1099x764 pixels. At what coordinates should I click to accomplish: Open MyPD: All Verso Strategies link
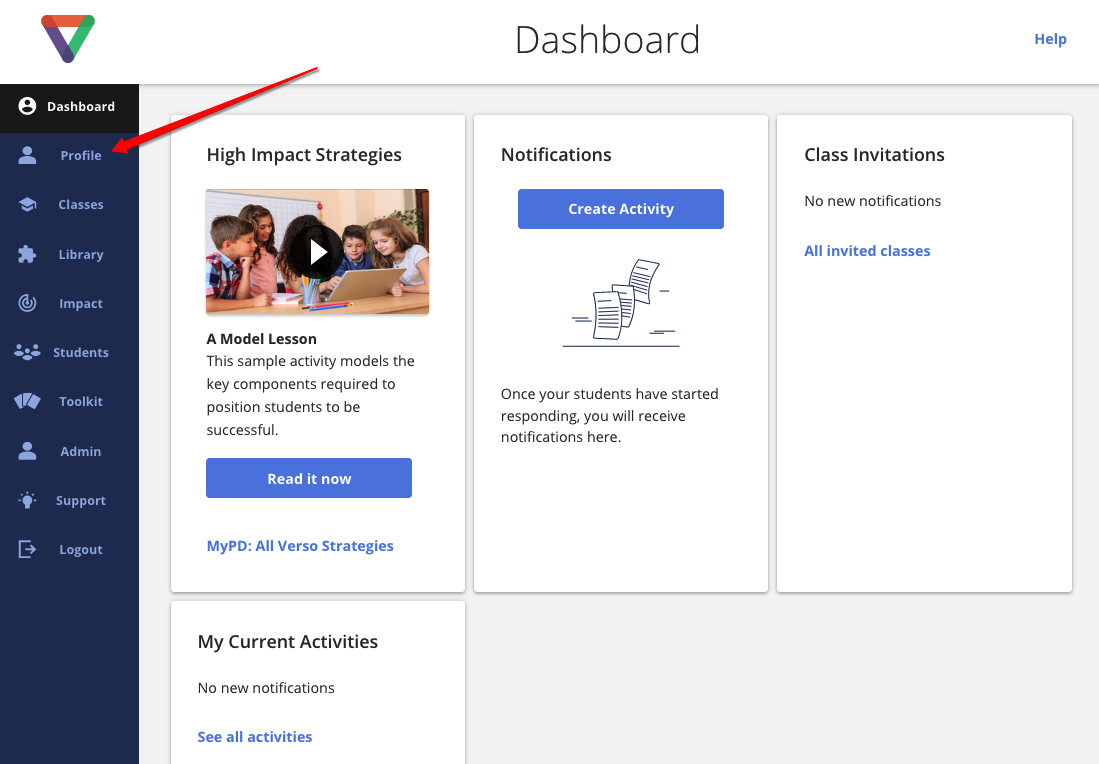coord(300,545)
